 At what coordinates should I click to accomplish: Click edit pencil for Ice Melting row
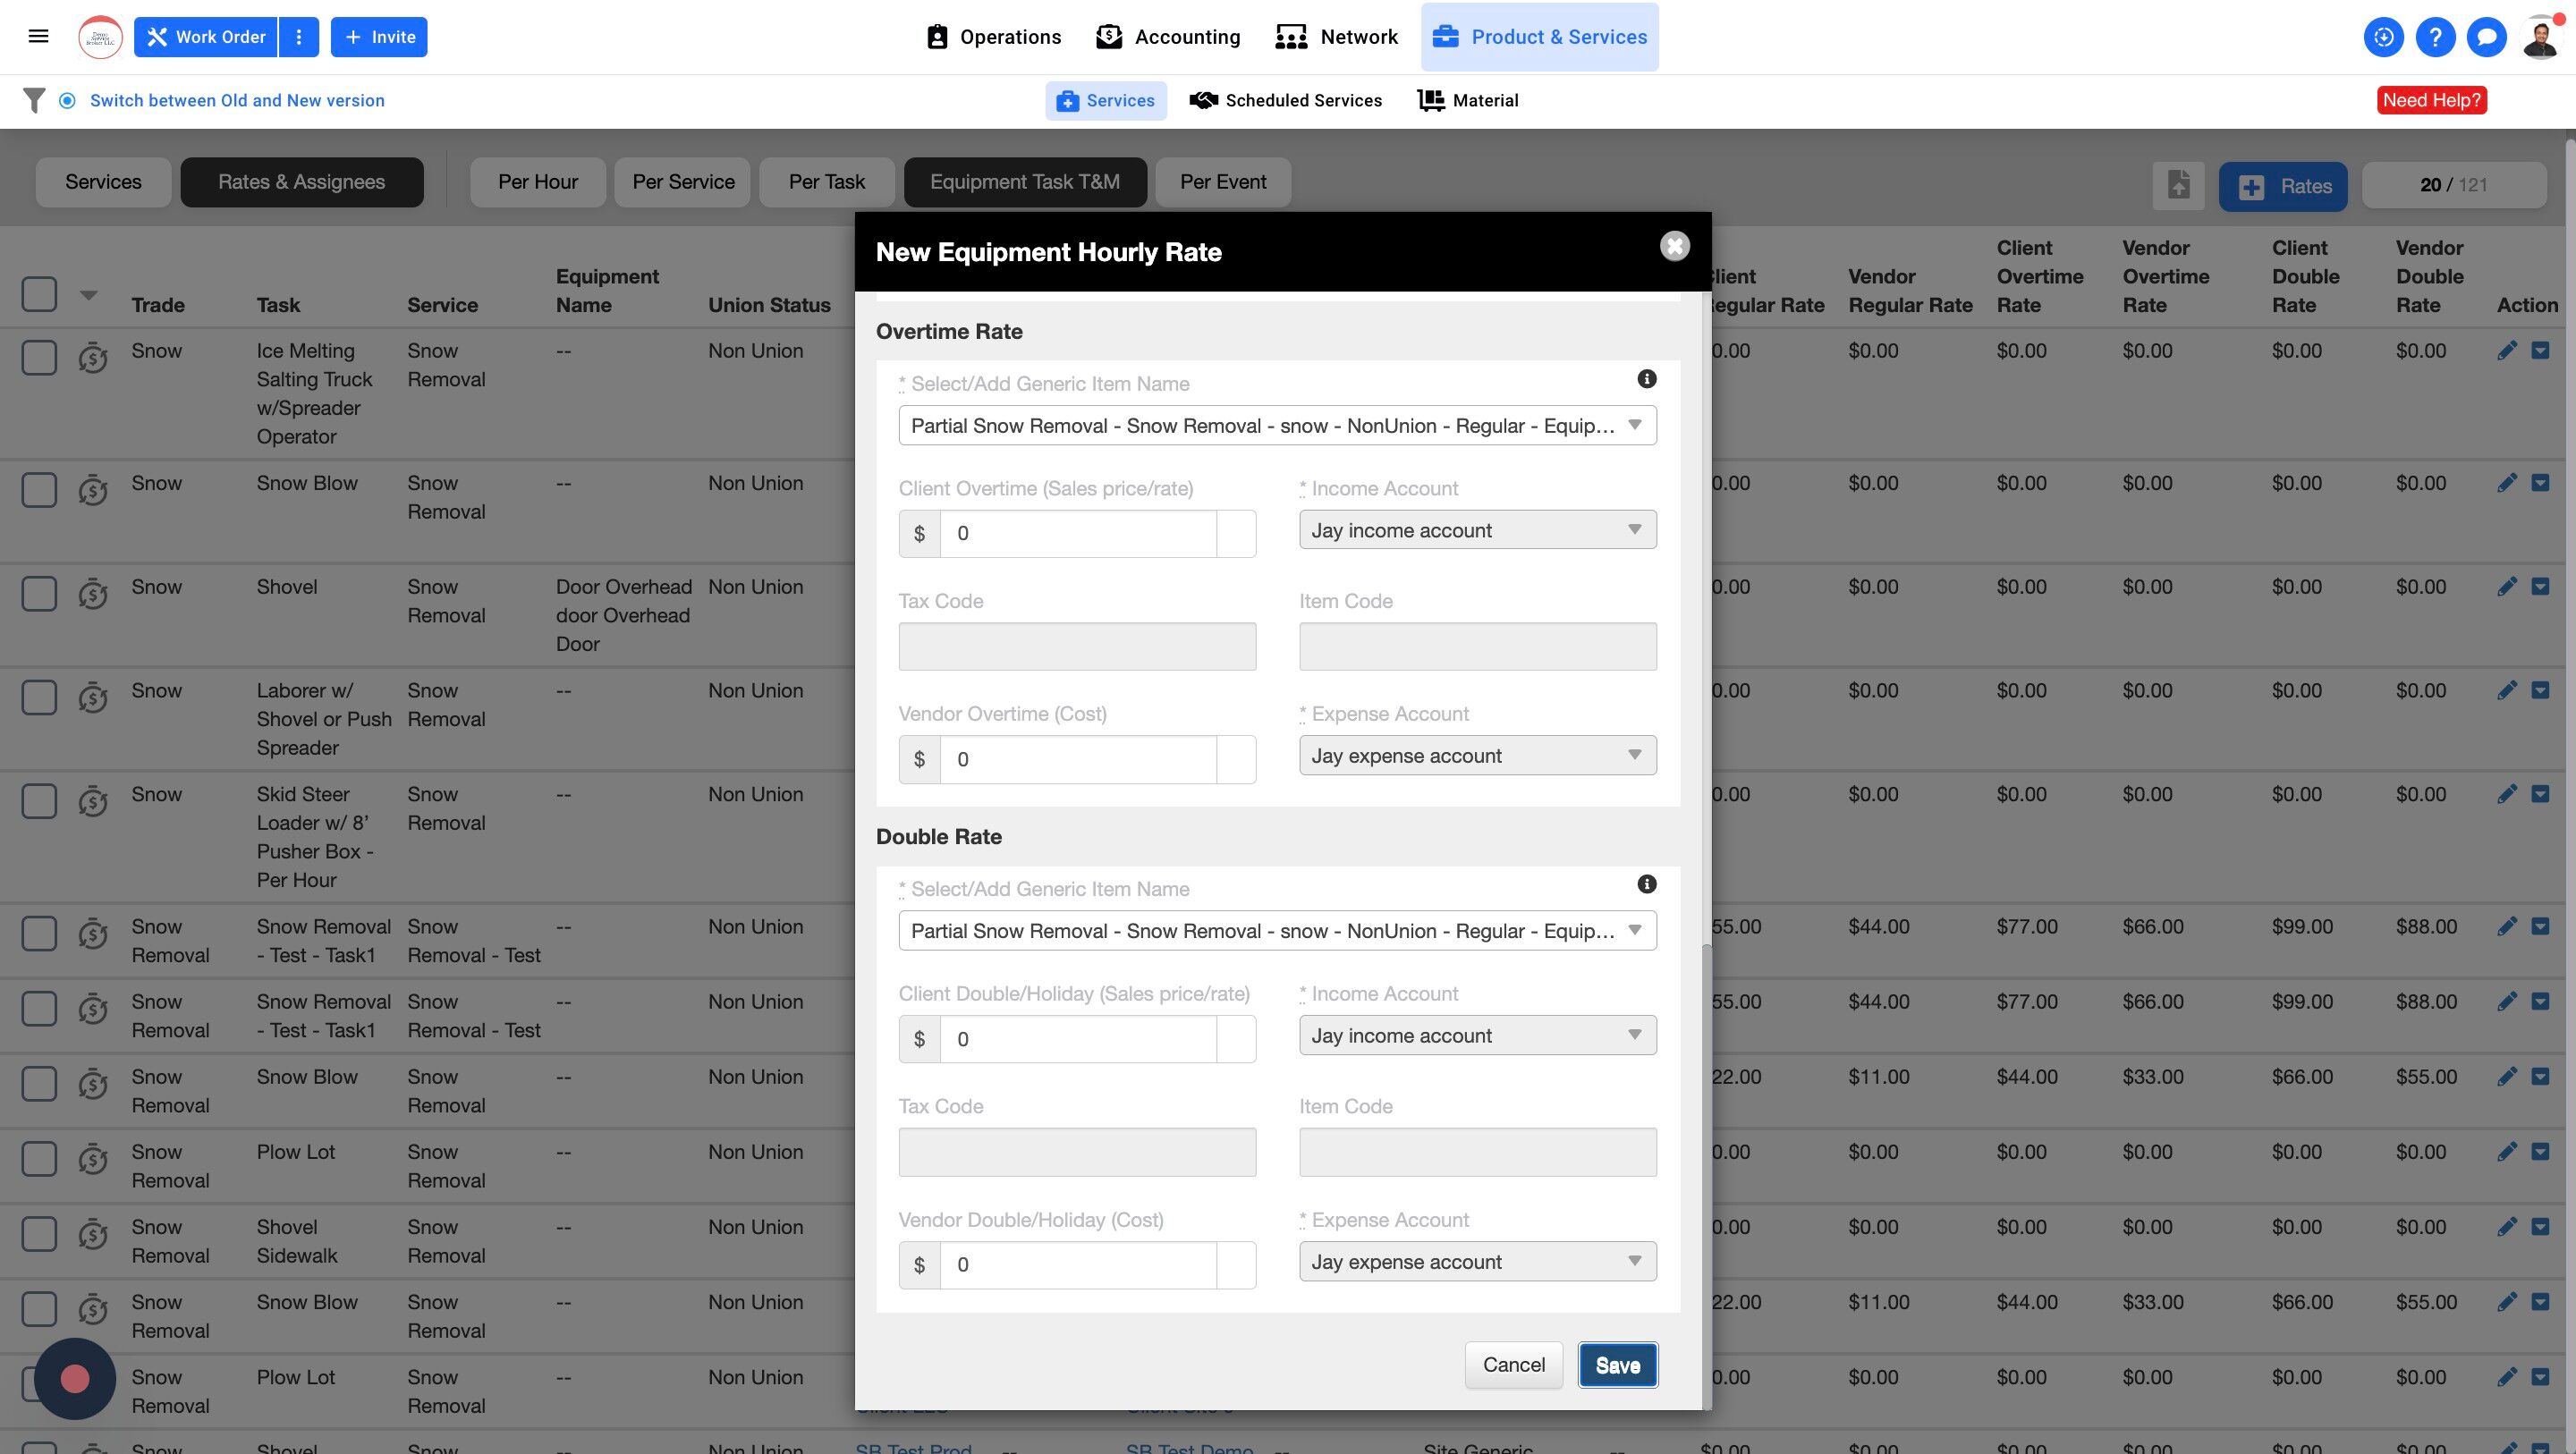pos(2506,351)
